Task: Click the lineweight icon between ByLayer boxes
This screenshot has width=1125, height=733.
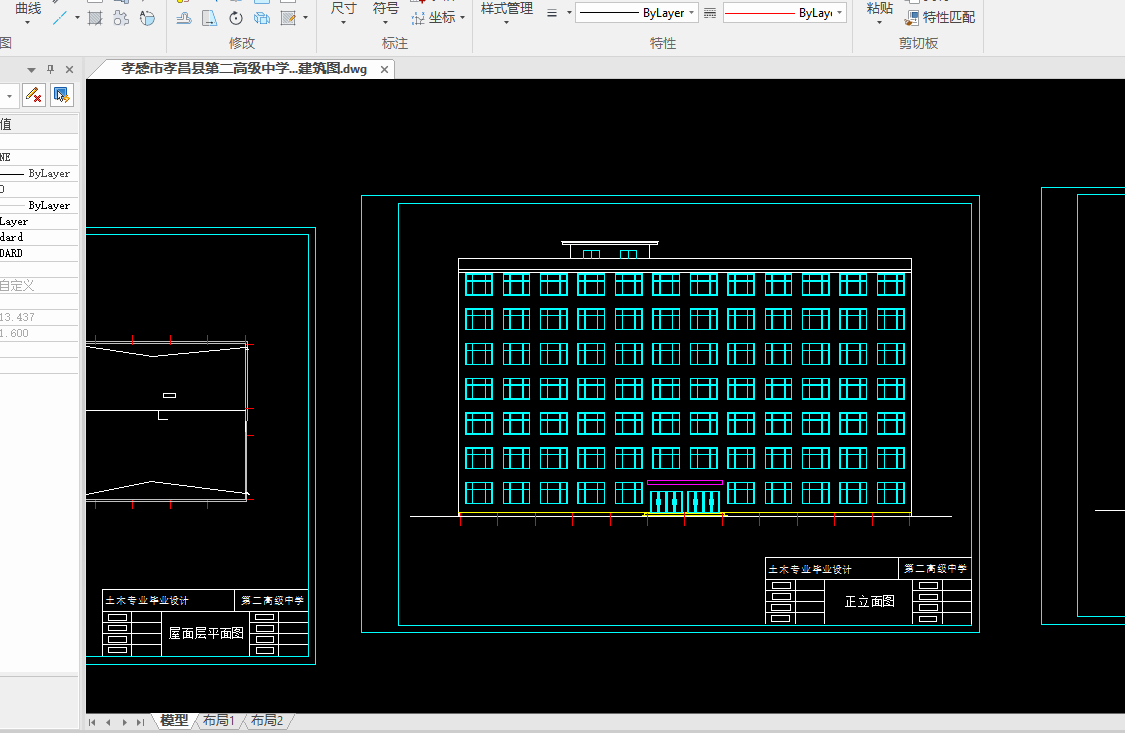Action: point(710,13)
